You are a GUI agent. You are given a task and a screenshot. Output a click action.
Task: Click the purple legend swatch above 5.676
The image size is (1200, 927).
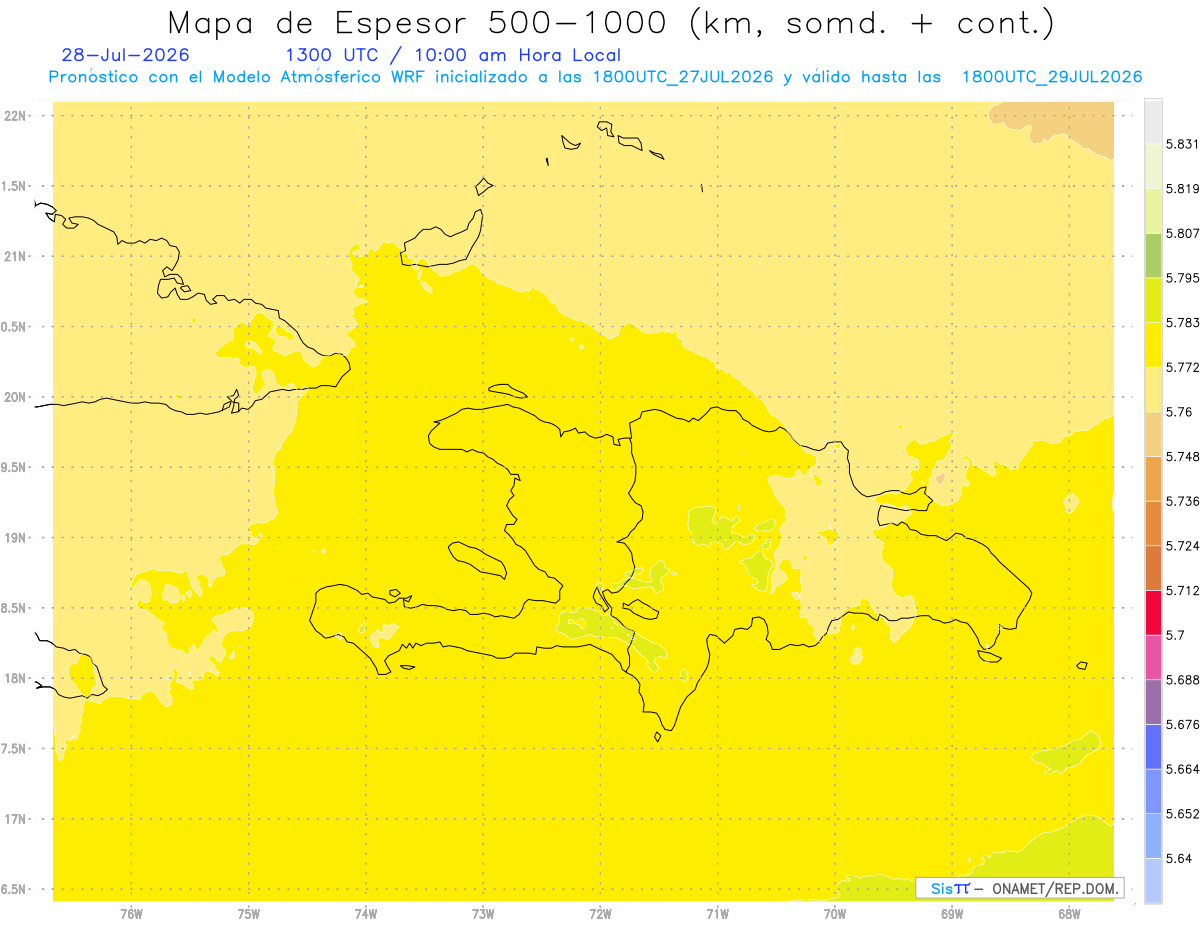point(1153,701)
